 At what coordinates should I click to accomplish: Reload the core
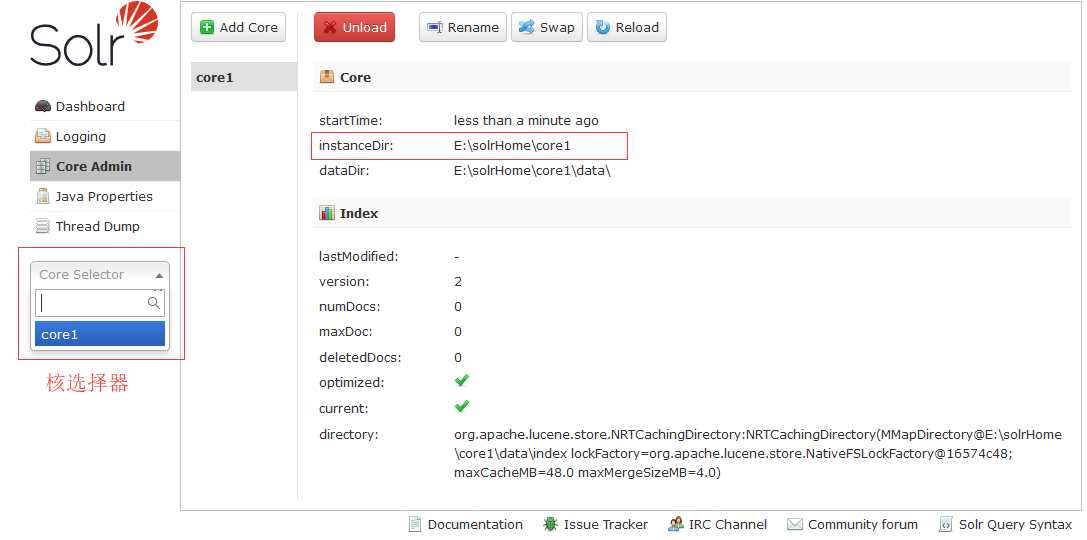click(627, 28)
